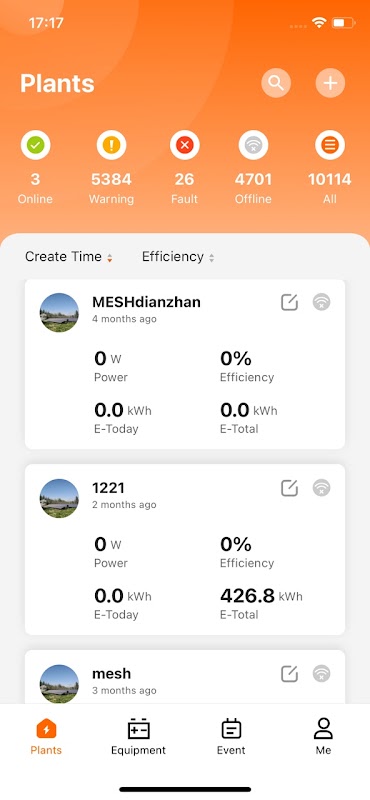Edit the MESHdianzhan plant via pencil icon
The height and width of the screenshot is (800, 370).
pyautogui.click(x=289, y=302)
